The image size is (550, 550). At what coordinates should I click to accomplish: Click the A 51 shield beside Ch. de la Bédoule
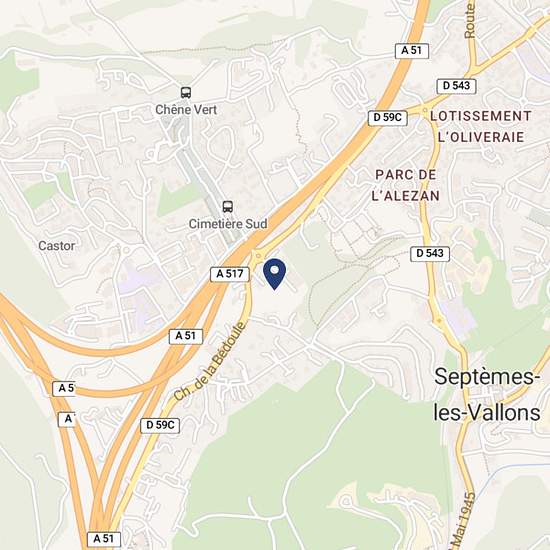point(186,336)
